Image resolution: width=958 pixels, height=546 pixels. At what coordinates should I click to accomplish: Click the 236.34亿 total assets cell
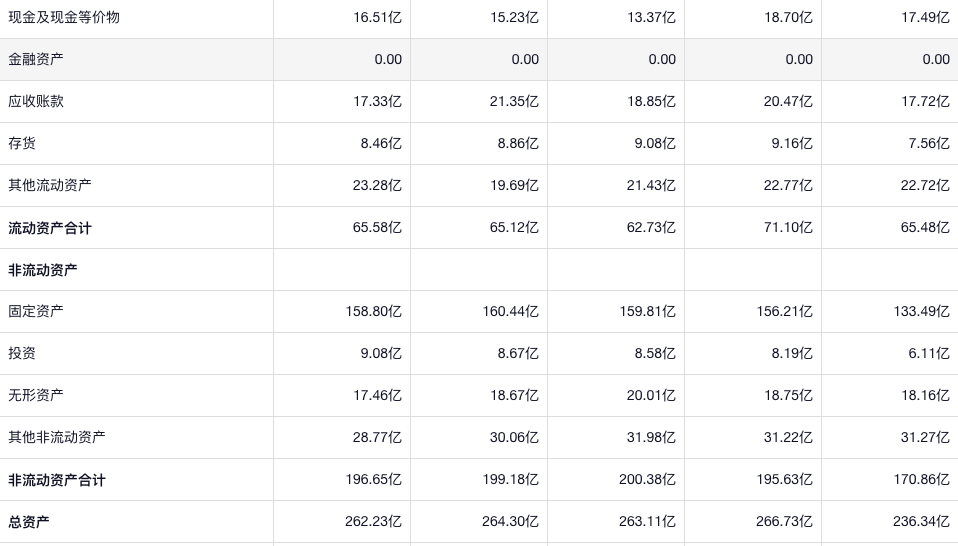click(921, 522)
